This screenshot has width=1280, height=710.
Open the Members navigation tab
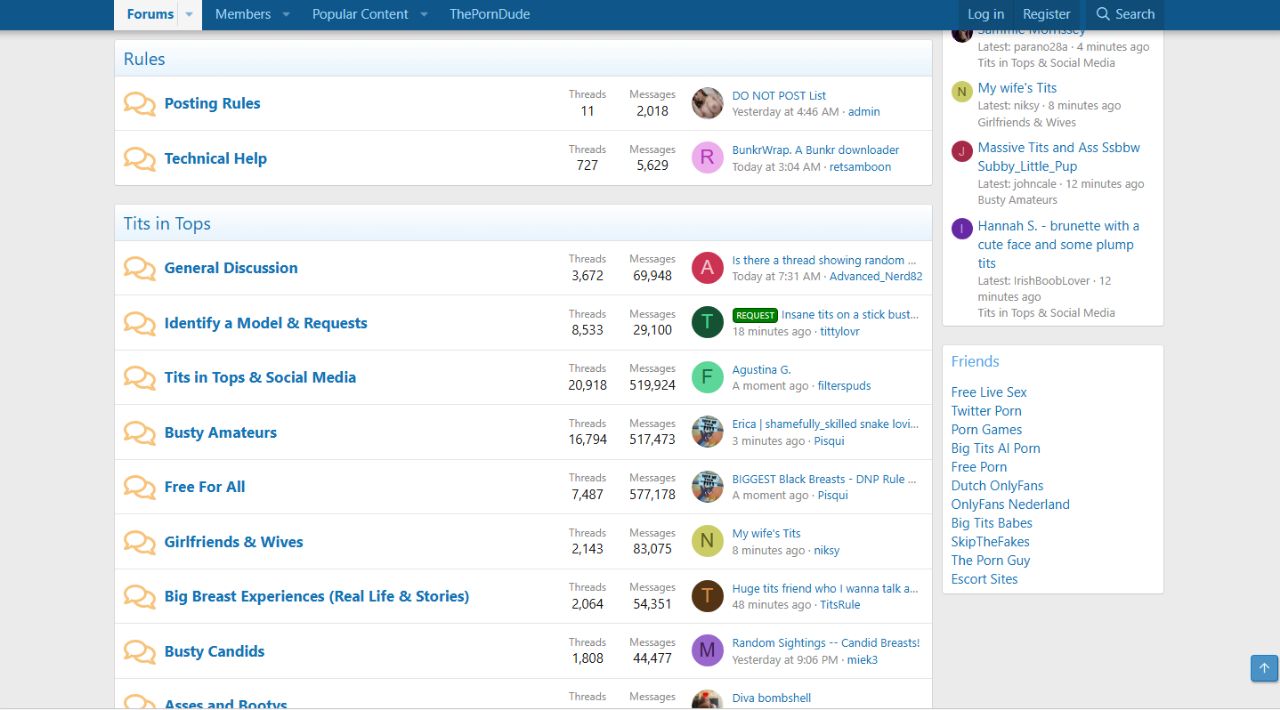pyautogui.click(x=243, y=14)
